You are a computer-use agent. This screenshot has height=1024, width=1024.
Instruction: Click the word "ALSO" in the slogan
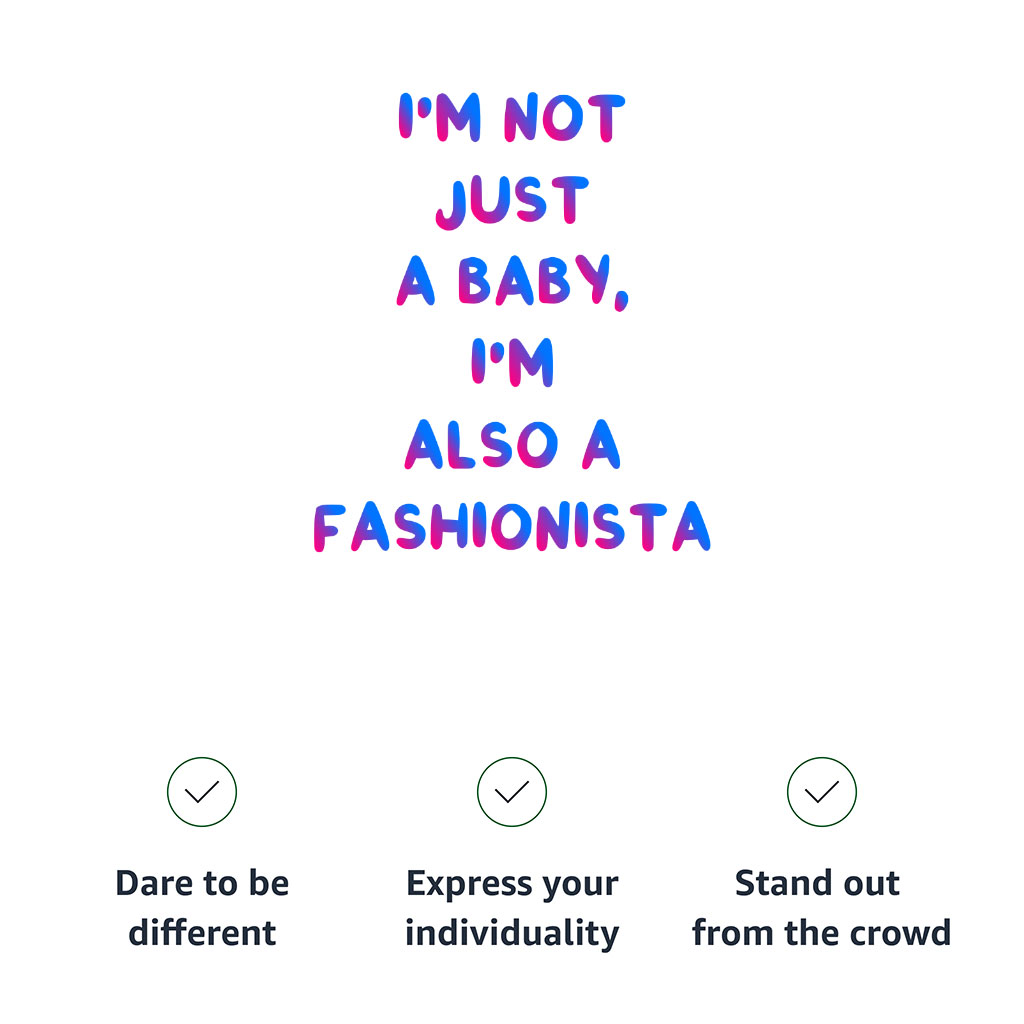[x=481, y=445]
